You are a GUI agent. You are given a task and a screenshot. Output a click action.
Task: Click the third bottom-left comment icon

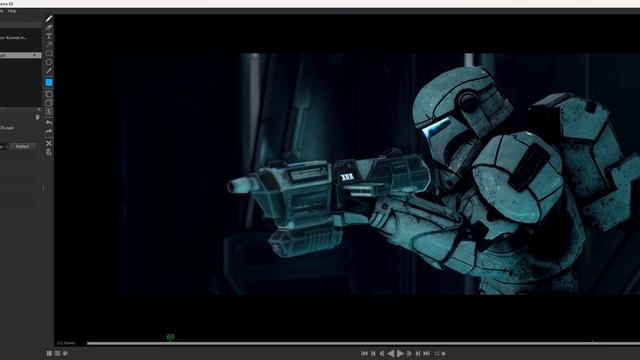65,353
